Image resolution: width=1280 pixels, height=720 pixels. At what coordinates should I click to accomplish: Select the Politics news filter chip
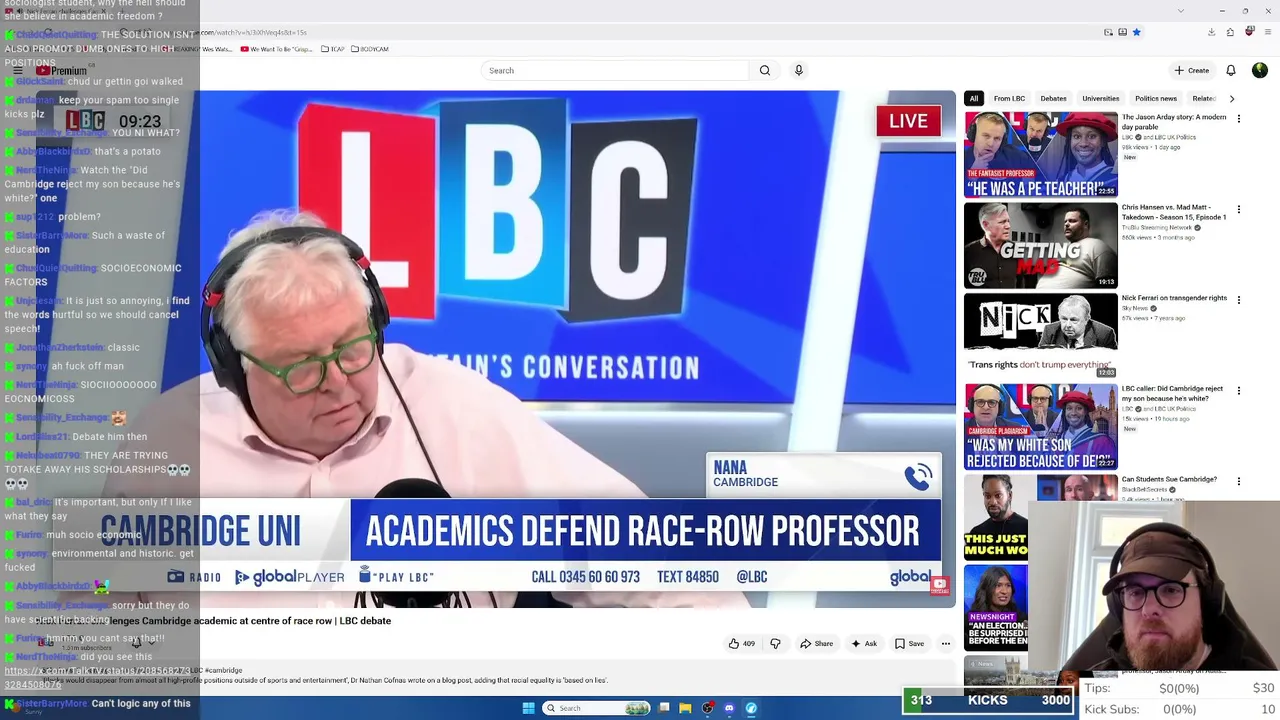pos(1155,99)
